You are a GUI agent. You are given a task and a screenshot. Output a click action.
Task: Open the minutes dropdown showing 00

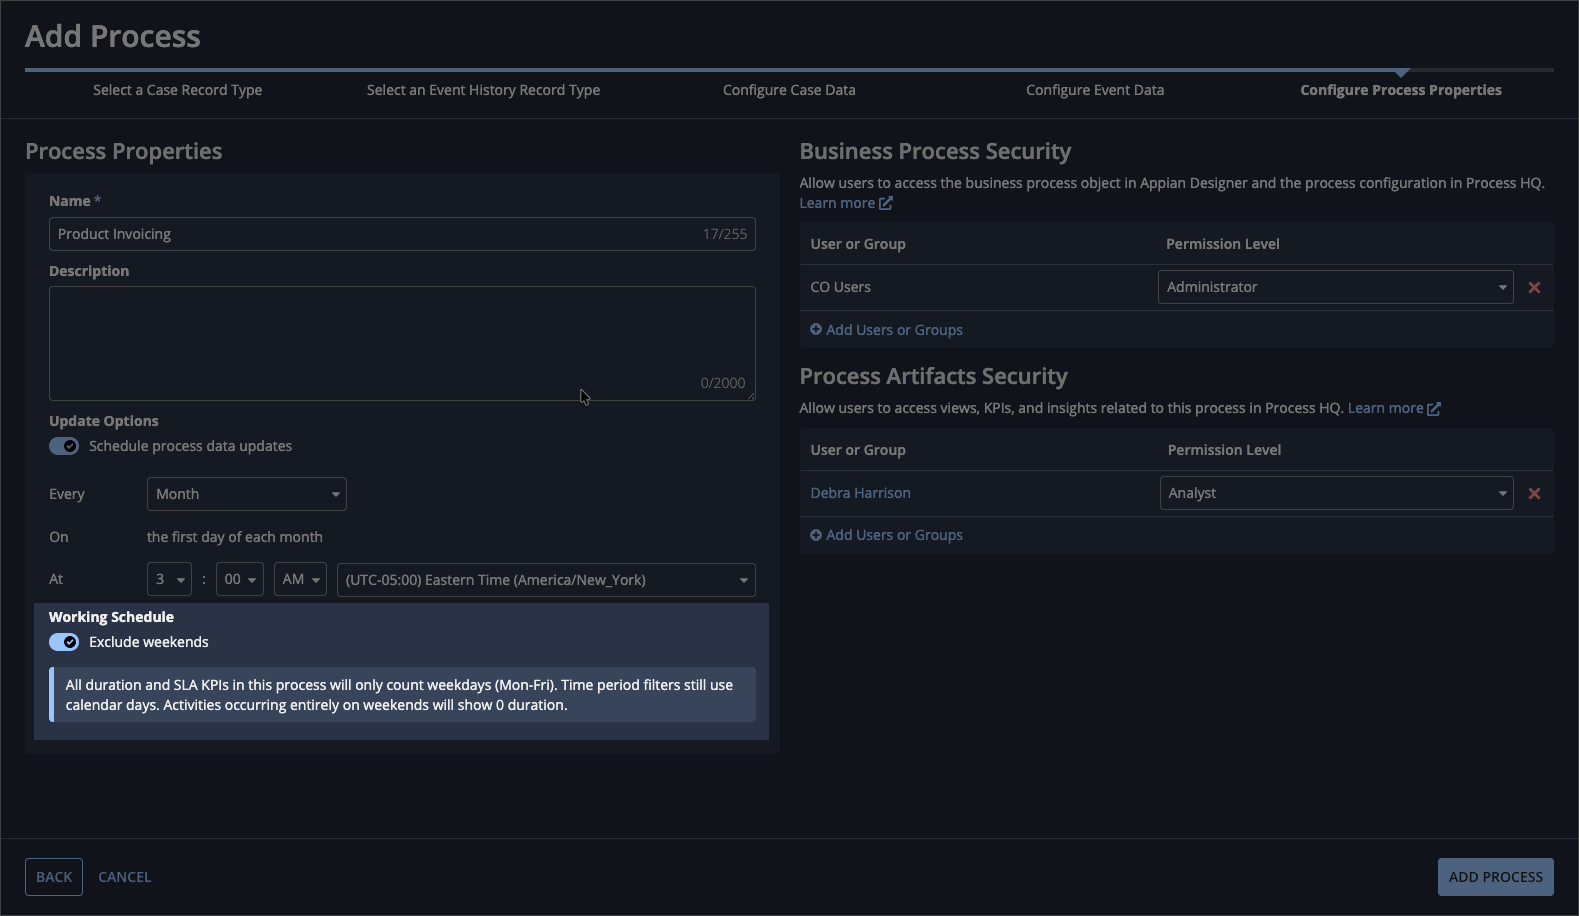pos(240,580)
